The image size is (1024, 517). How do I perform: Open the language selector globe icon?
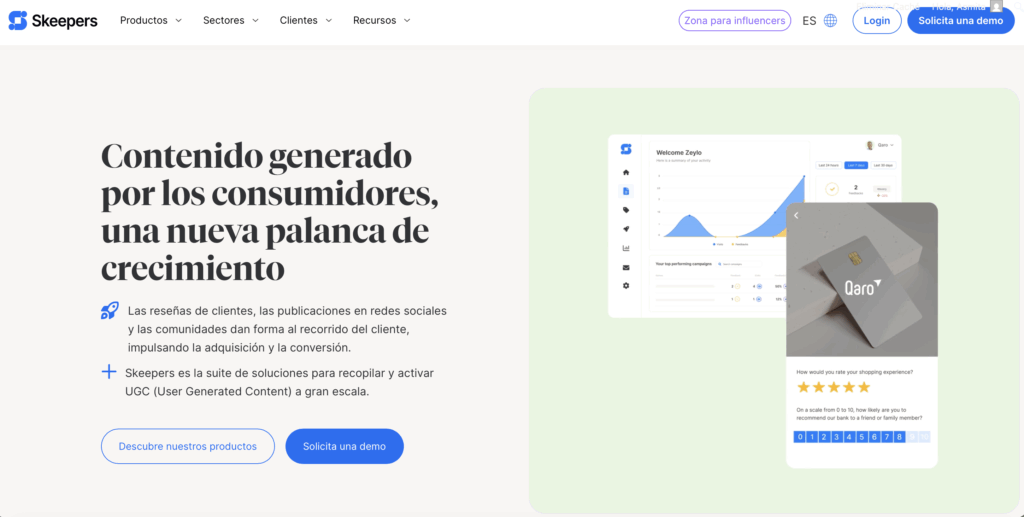tap(830, 20)
